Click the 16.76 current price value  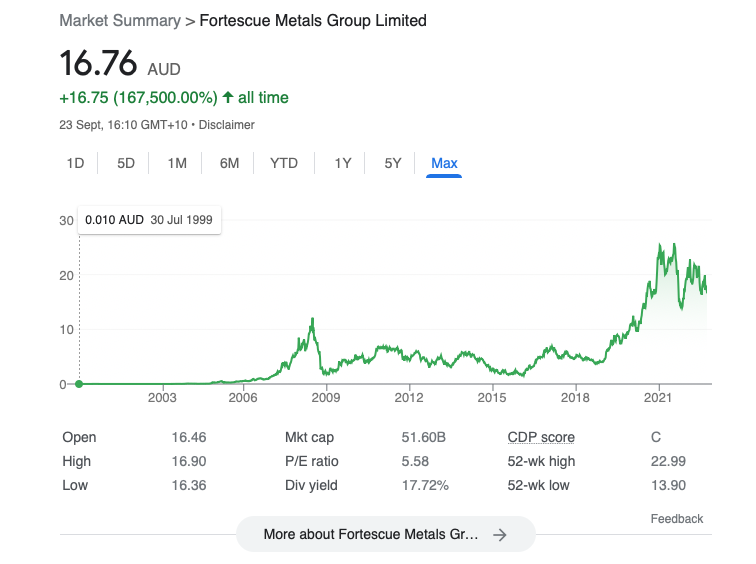coord(98,63)
